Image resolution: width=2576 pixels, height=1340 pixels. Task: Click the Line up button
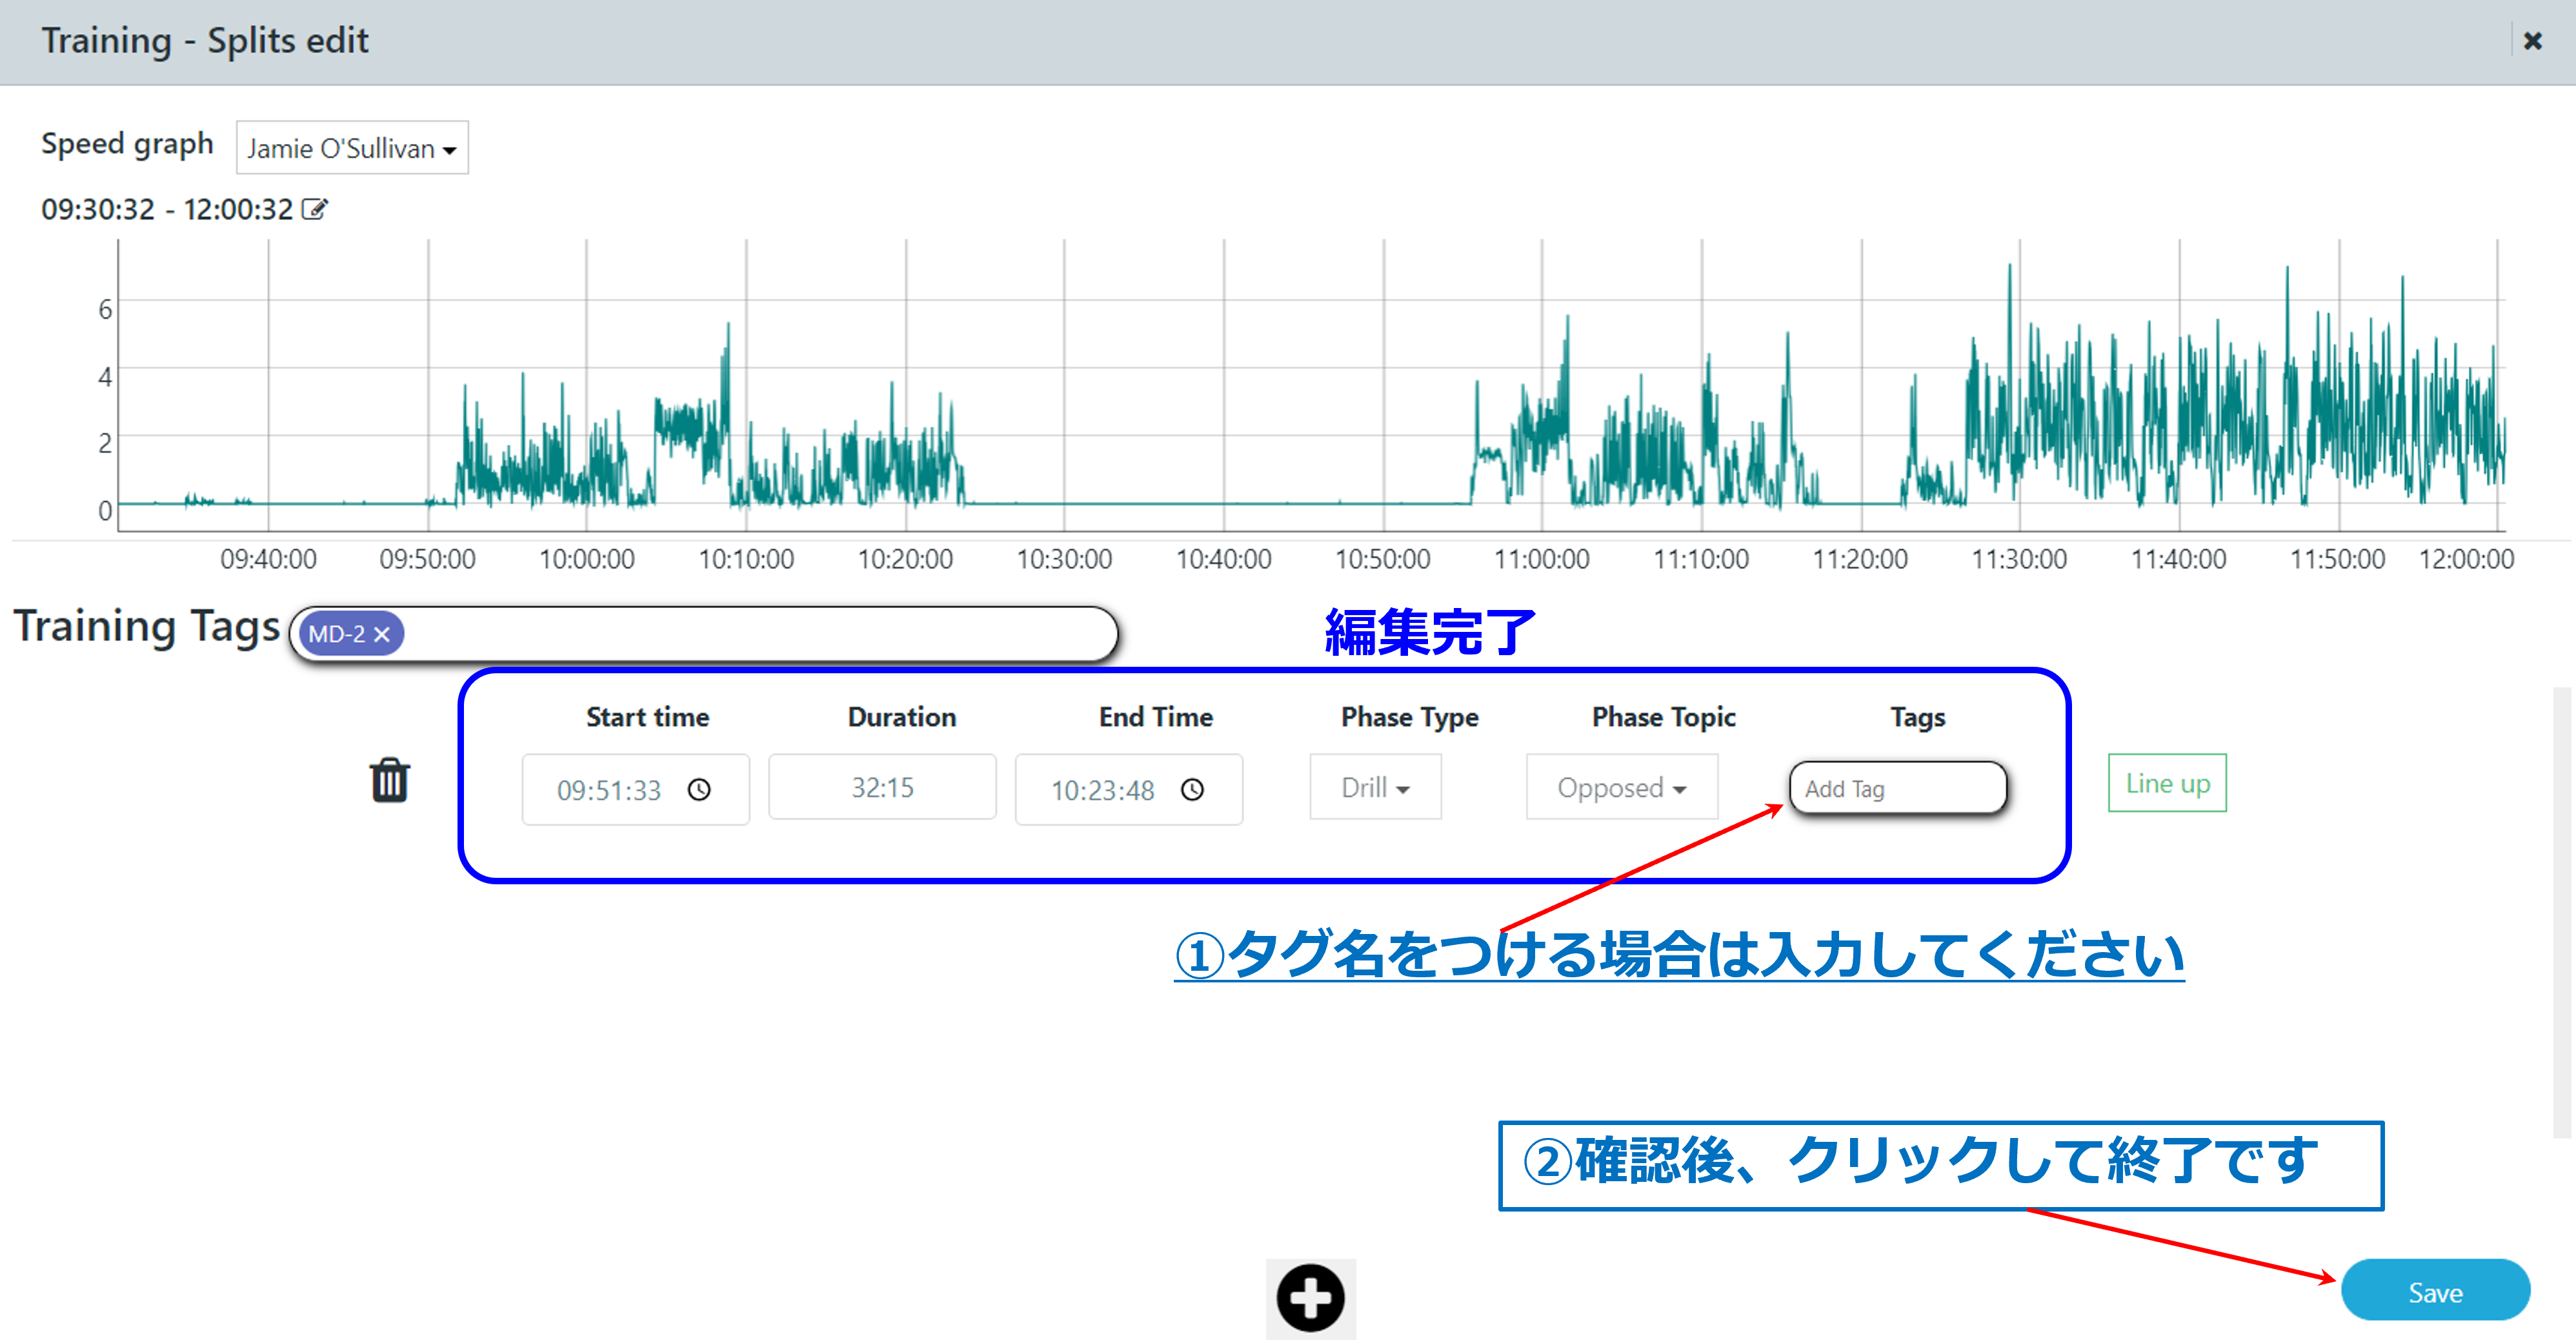click(x=2167, y=783)
